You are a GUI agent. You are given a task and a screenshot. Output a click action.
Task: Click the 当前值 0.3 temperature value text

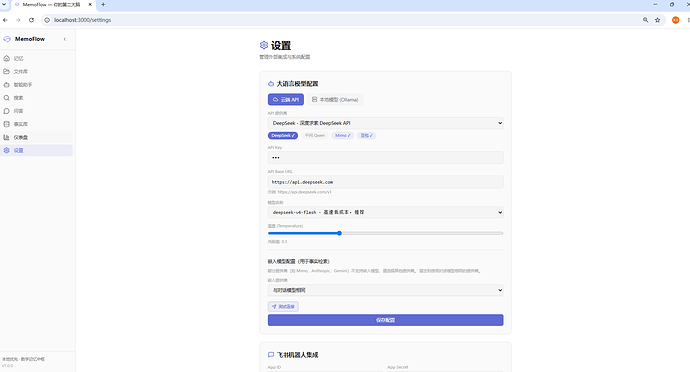pyautogui.click(x=277, y=242)
